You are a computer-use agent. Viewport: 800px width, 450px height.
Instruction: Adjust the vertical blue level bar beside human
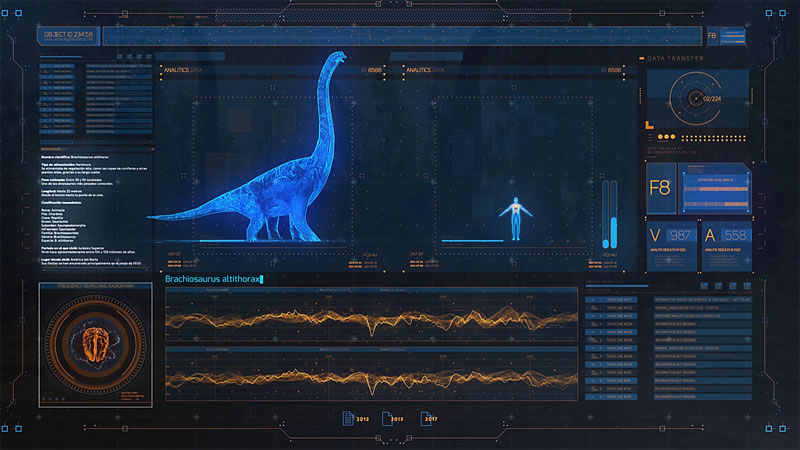click(606, 214)
